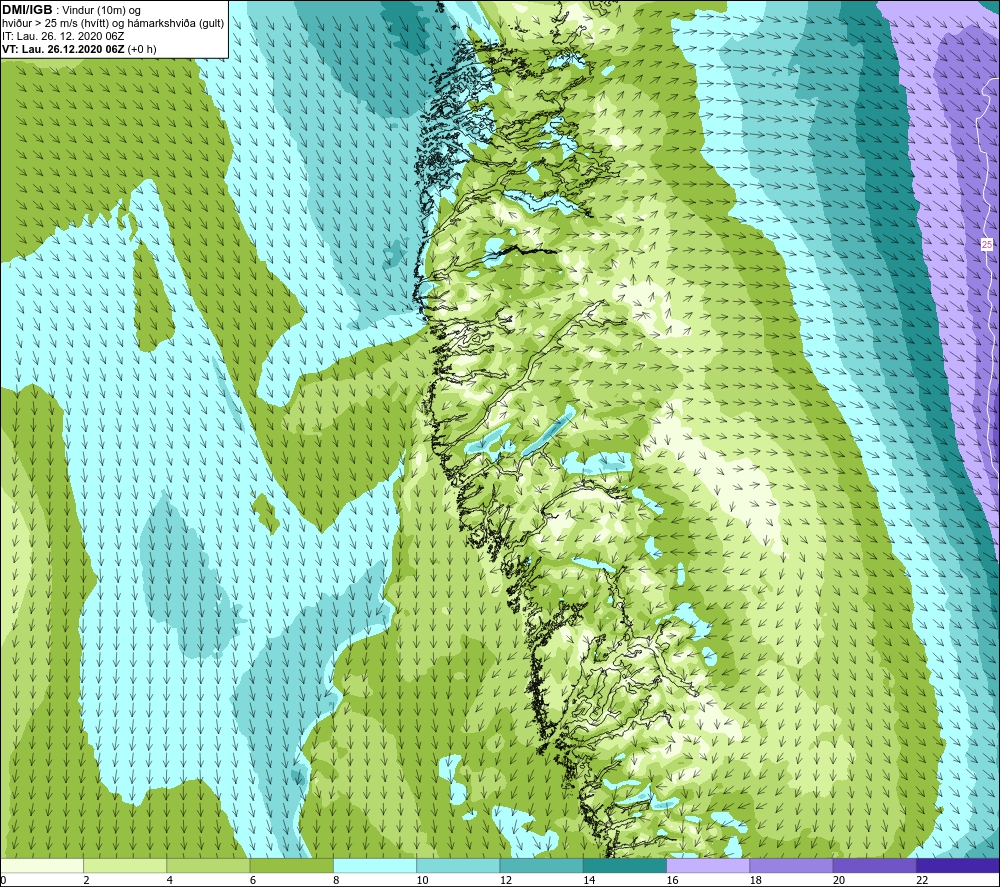Image resolution: width=1000 pixels, height=887 pixels.
Task: Click the legend value '0'
Action: tap(3, 880)
